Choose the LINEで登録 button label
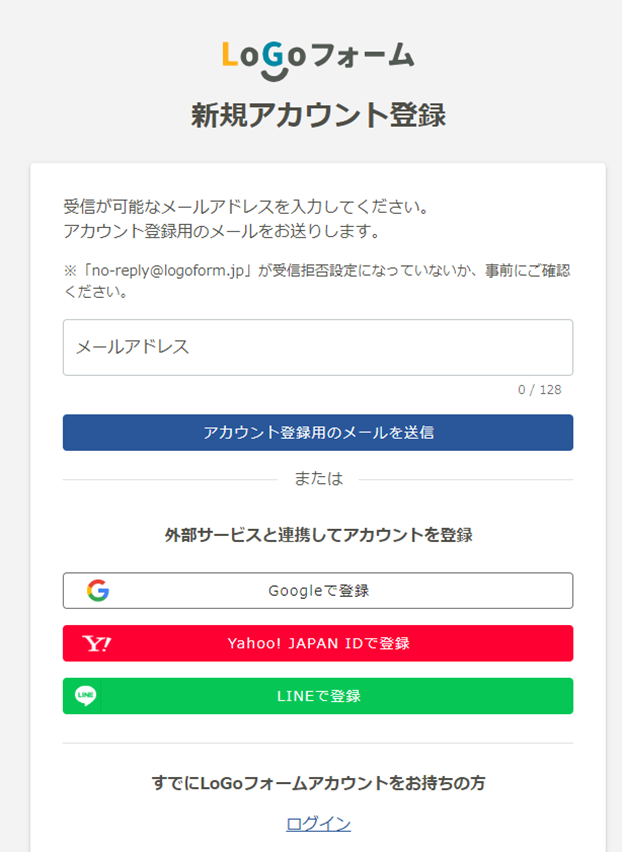622x852 pixels. (x=318, y=696)
